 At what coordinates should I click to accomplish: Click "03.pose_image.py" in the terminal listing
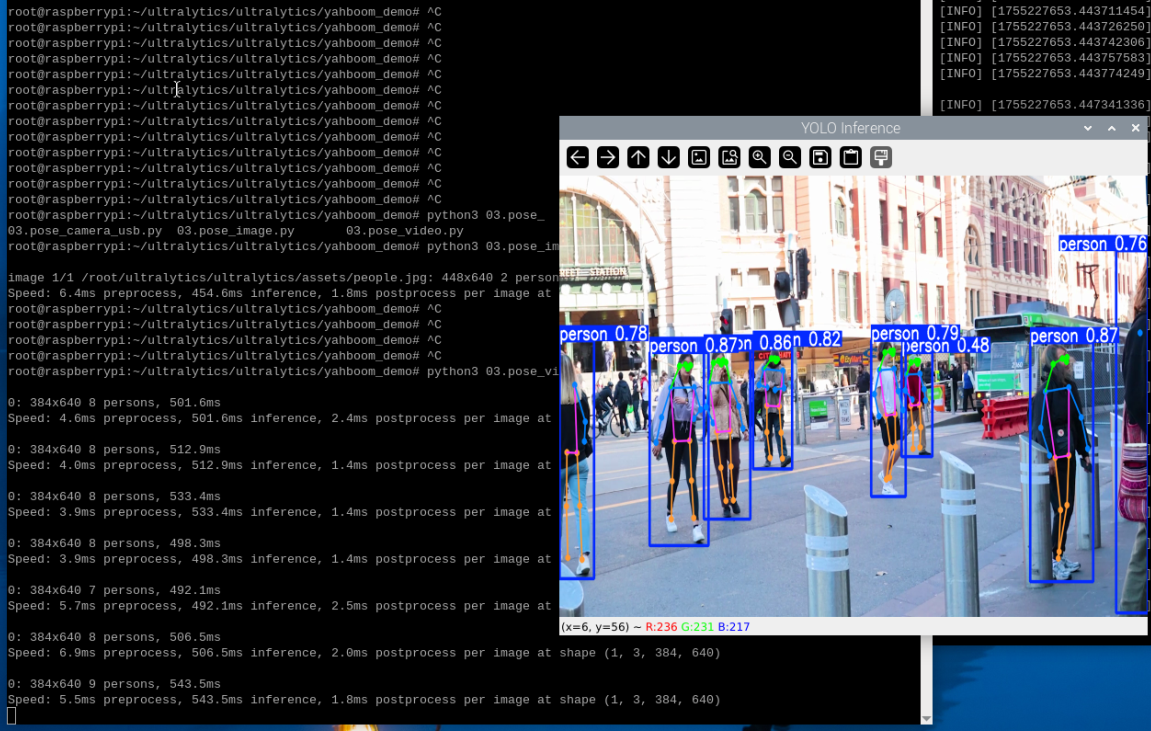[236, 231]
